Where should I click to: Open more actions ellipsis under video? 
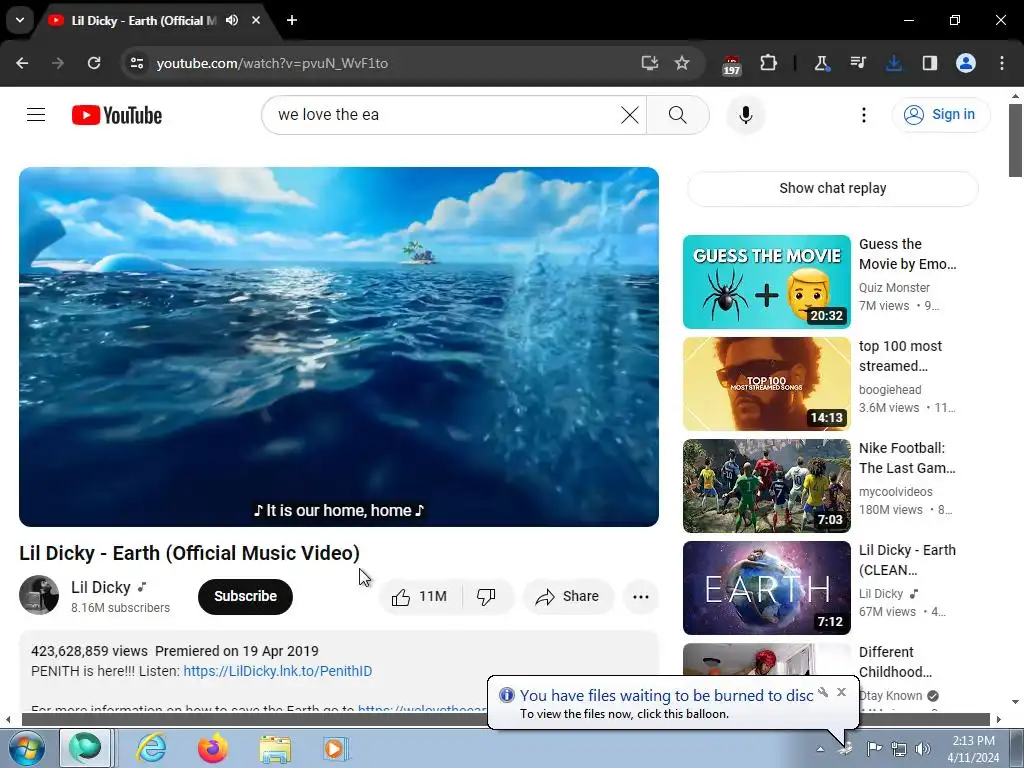click(x=641, y=596)
